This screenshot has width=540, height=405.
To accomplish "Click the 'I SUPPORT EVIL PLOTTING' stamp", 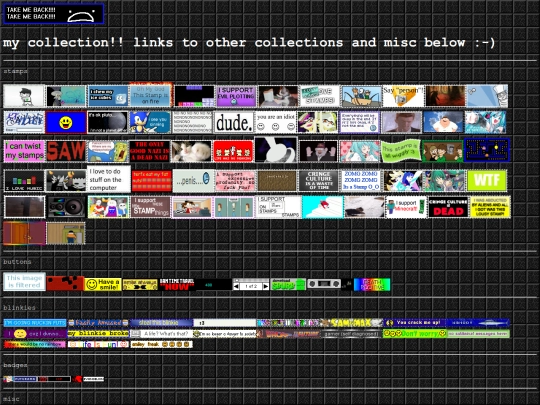I will tap(236, 96).
